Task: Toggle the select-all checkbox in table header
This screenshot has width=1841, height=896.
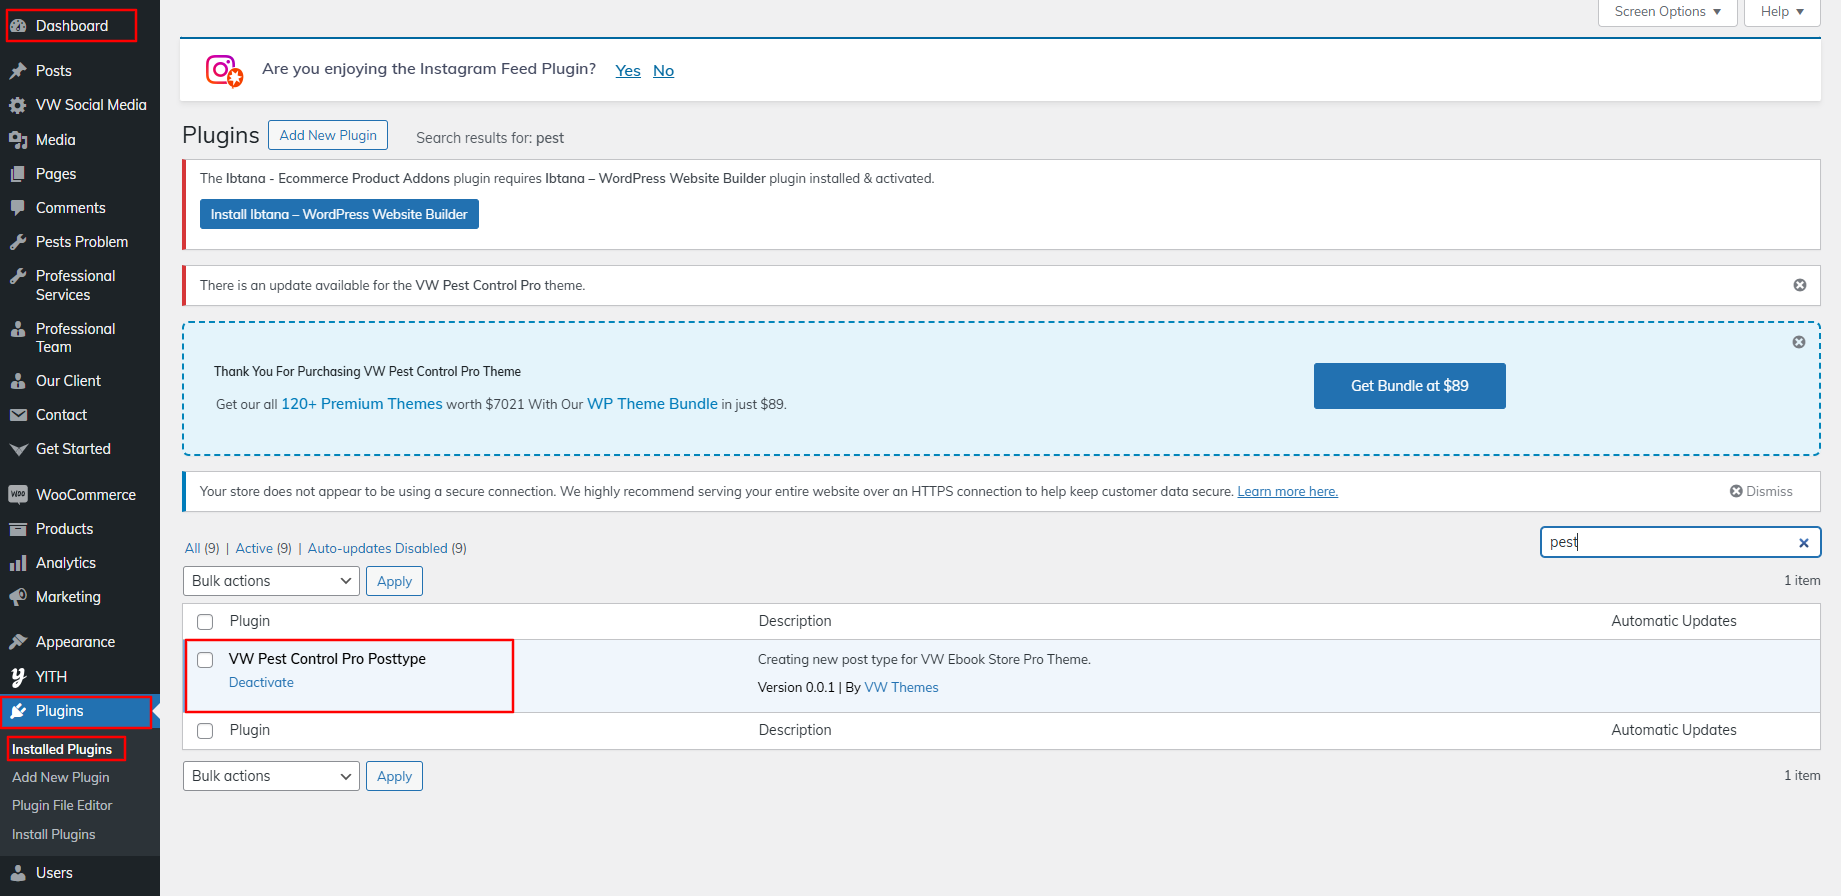Action: 205,622
